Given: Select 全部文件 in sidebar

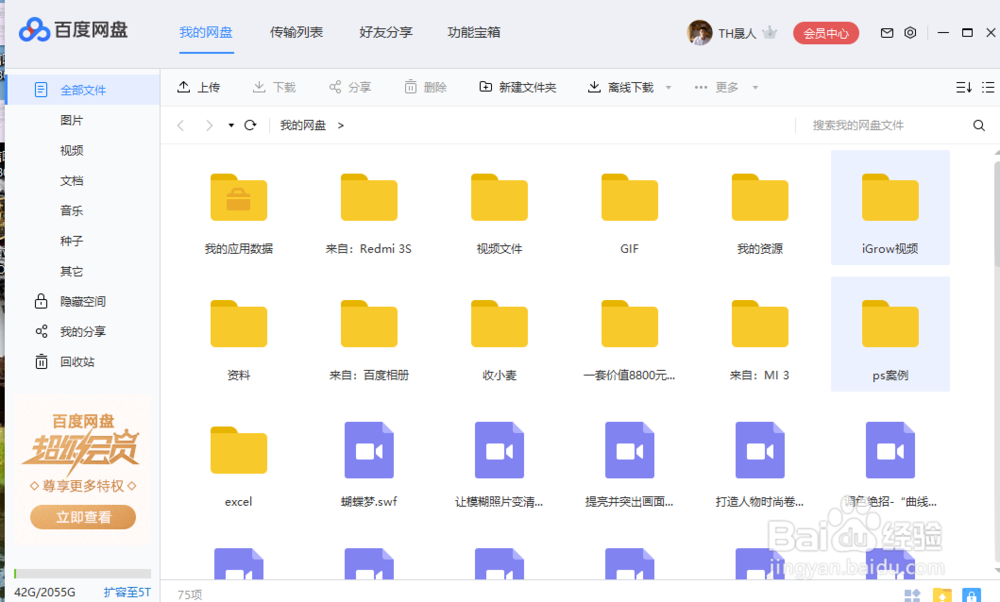Looking at the screenshot, I should [82, 90].
